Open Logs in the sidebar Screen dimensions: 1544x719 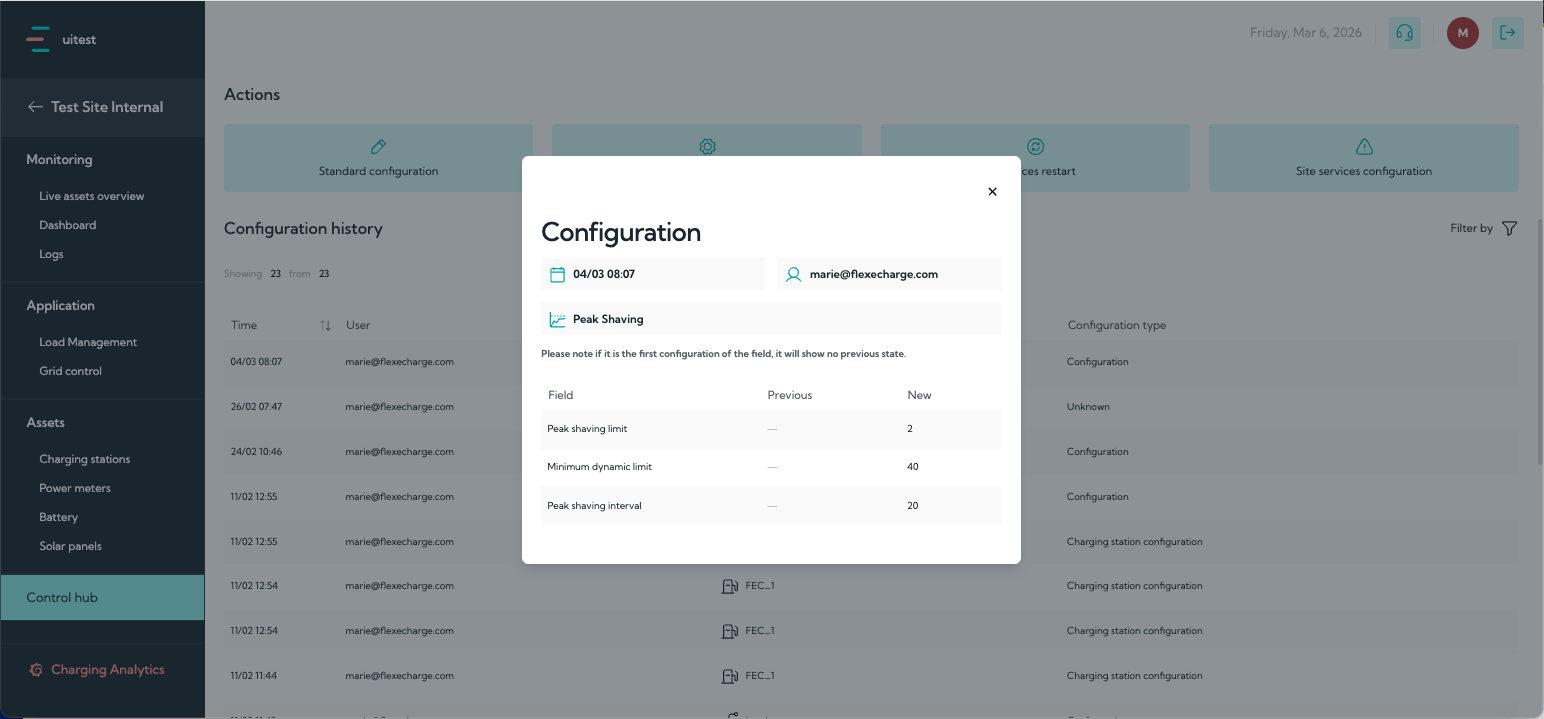(x=51, y=254)
